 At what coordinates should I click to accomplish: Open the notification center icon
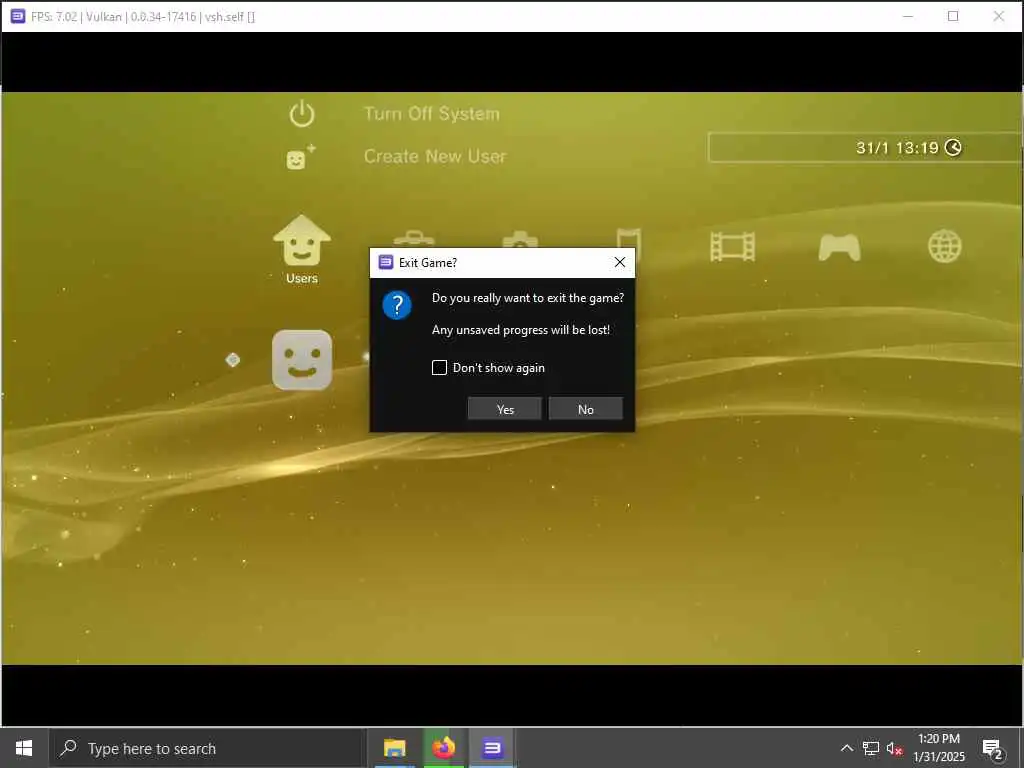(993, 748)
